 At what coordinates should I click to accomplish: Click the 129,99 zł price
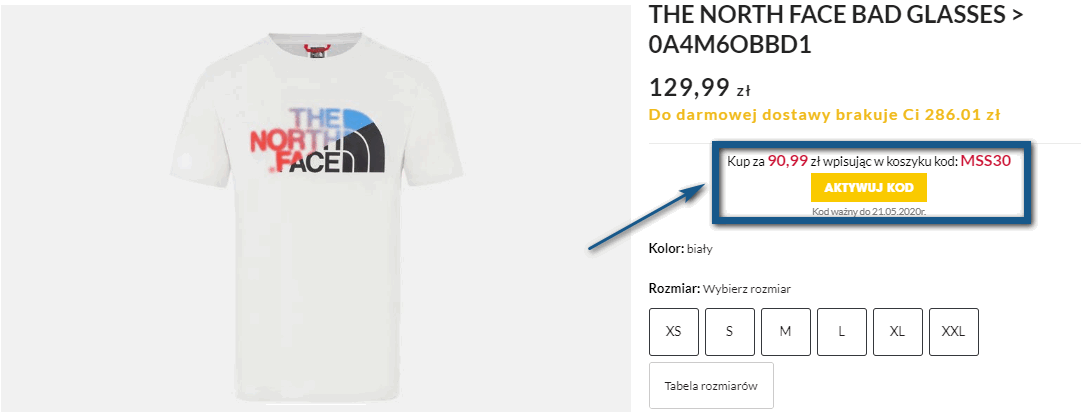pyautogui.click(x=697, y=87)
